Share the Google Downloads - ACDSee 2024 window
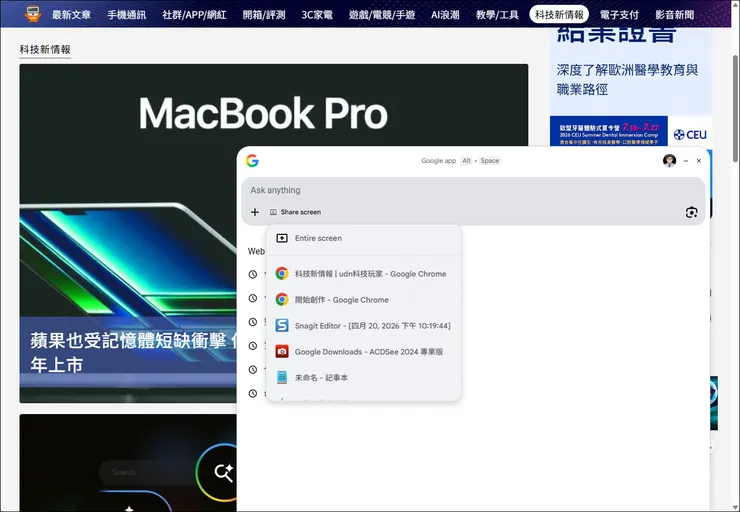The height and width of the screenshot is (512, 740). 363,352
